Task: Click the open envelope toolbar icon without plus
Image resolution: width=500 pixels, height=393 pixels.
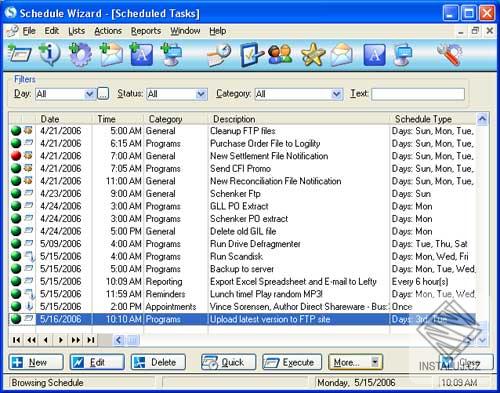Action: (x=342, y=55)
